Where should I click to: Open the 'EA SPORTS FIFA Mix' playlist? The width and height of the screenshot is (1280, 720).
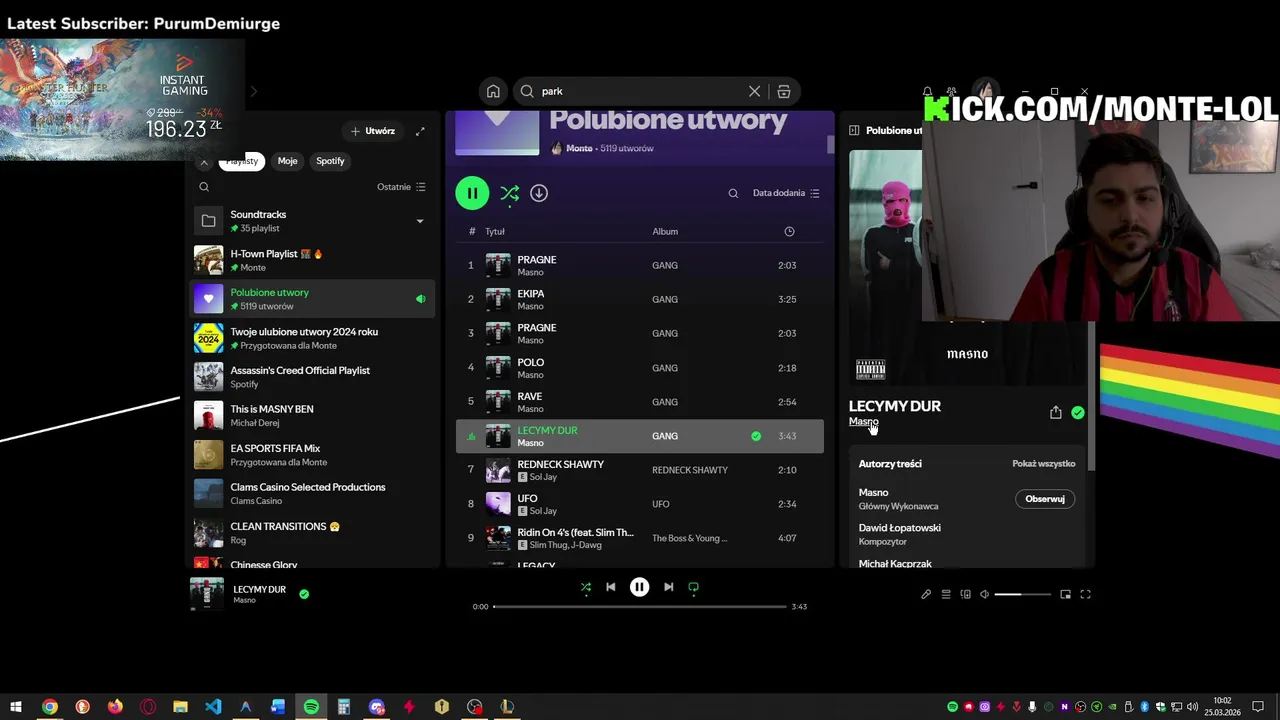tap(312, 455)
